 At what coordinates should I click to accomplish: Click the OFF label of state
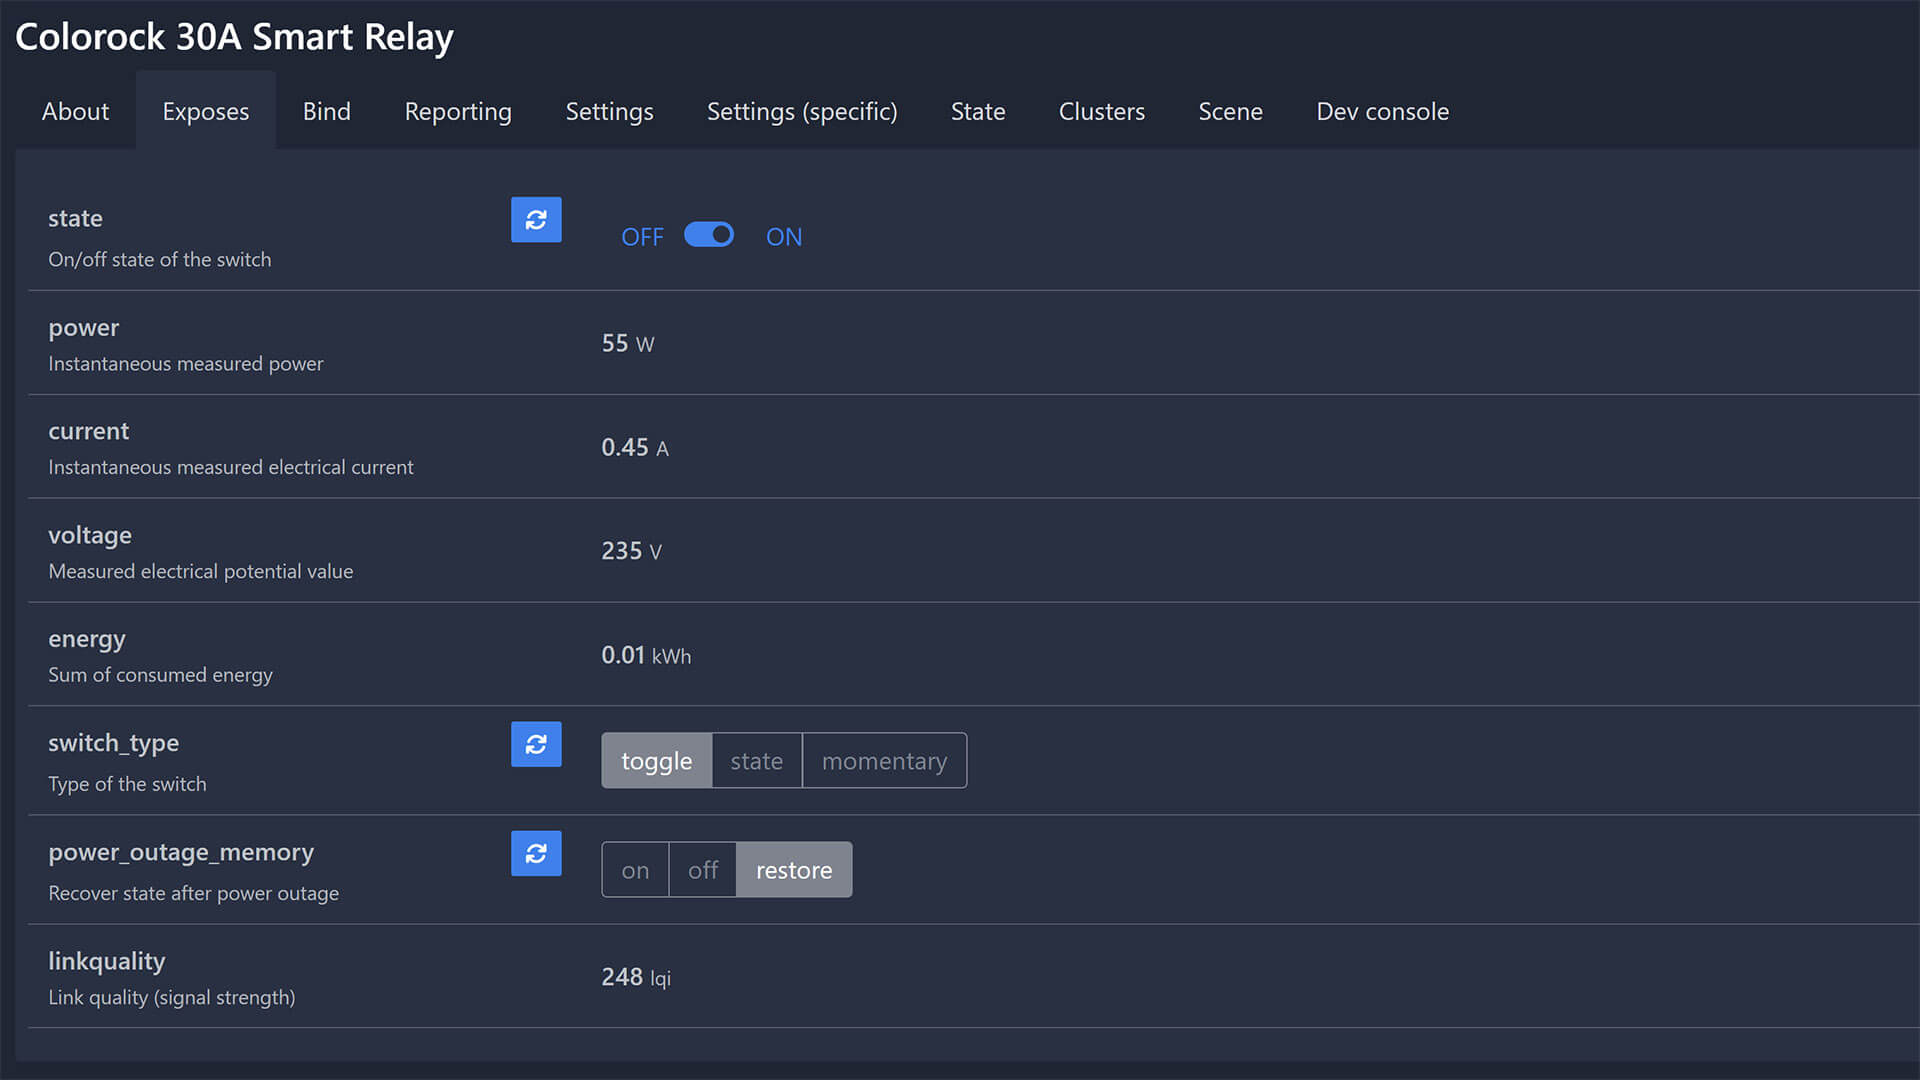[x=642, y=237]
